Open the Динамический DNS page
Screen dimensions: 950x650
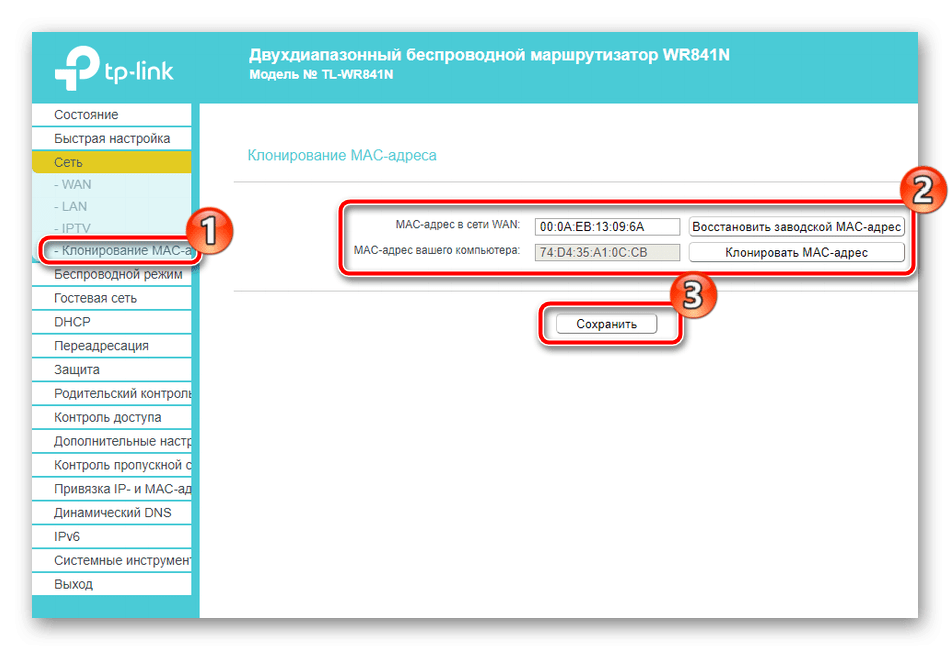(112, 513)
